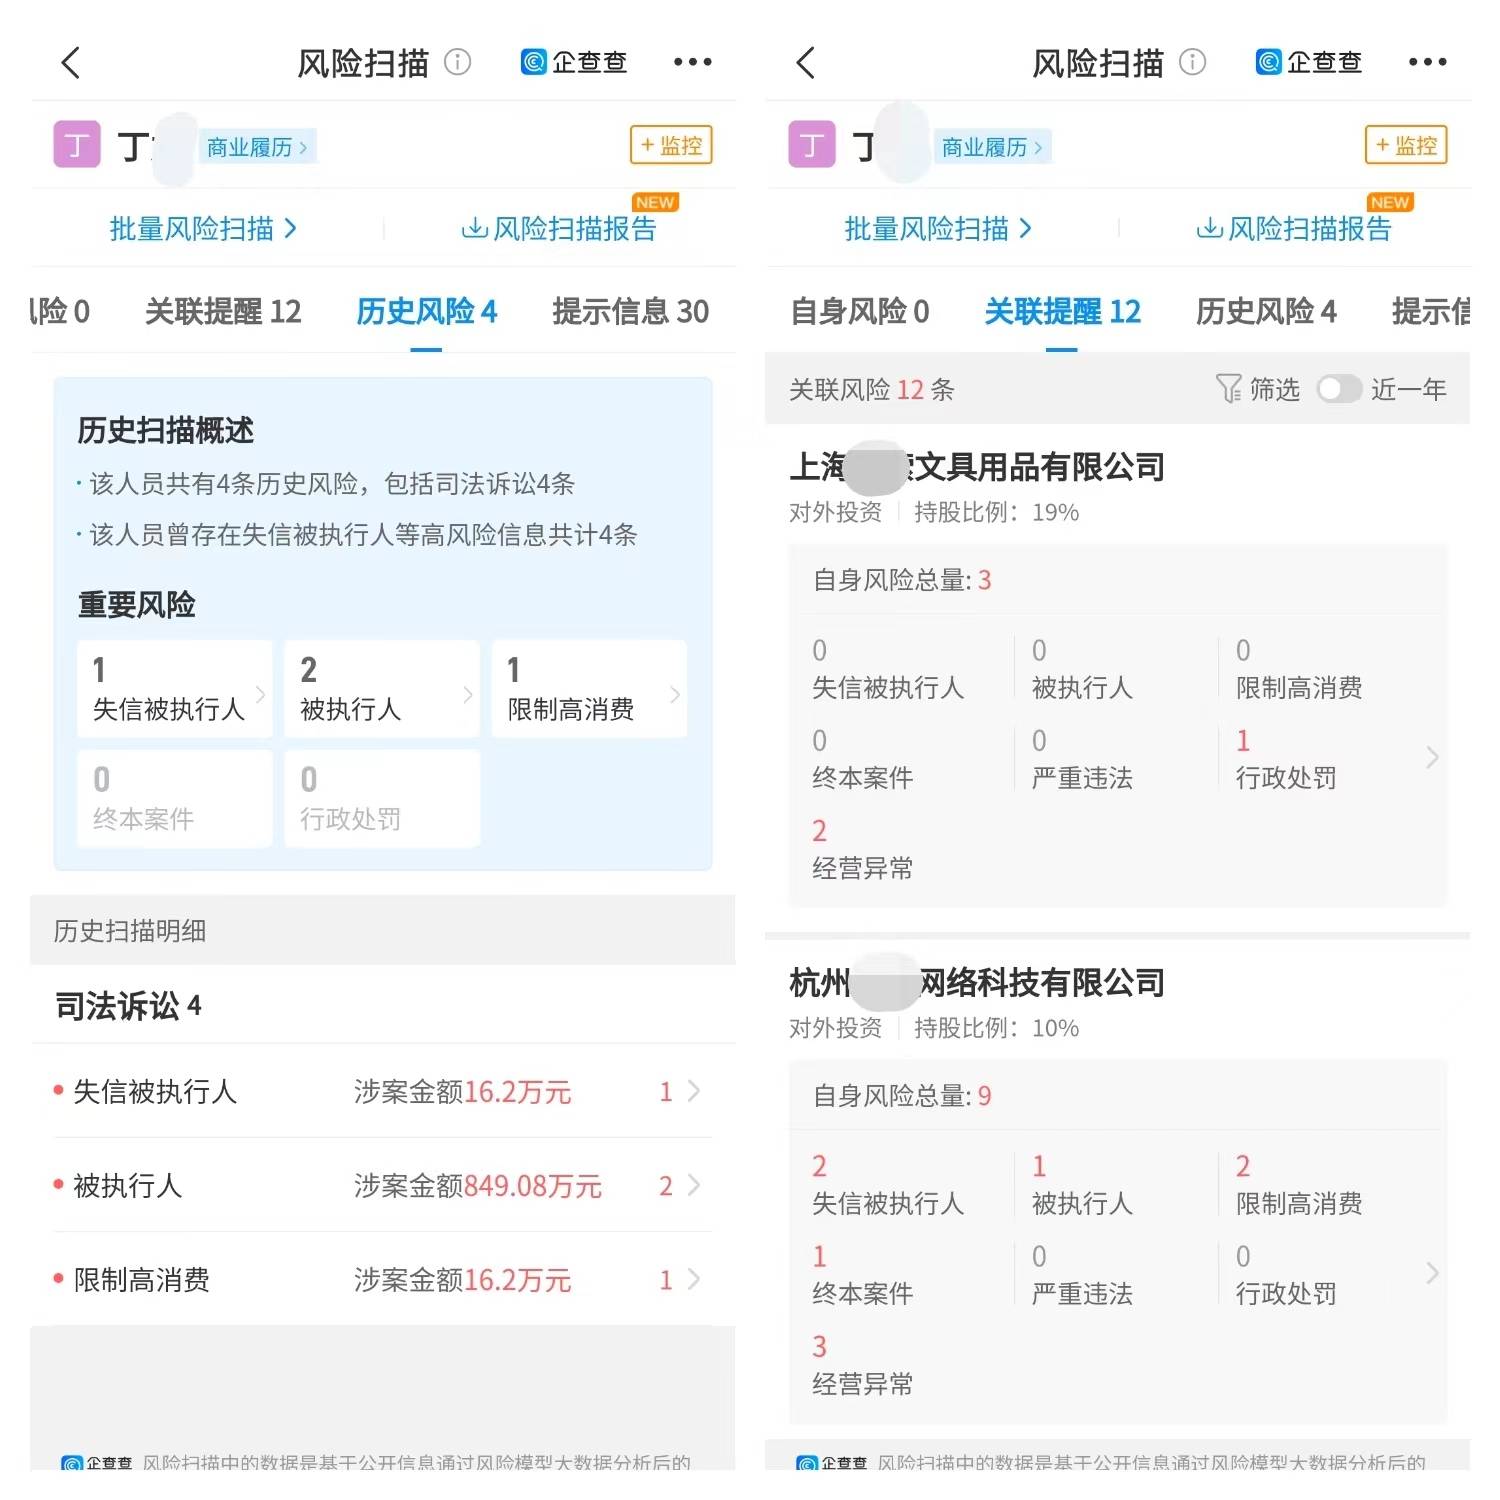Tap the 2 失信被执行人 stat in 网络科技 card
The image size is (1500, 1500).
tap(888, 1184)
